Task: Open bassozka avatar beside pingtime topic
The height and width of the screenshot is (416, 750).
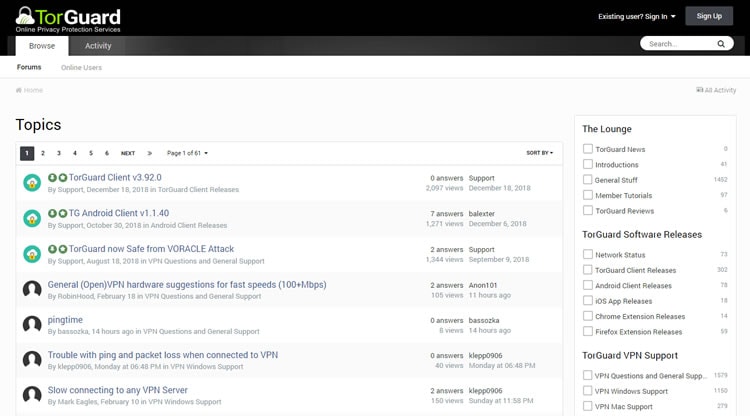Action: click(x=32, y=325)
